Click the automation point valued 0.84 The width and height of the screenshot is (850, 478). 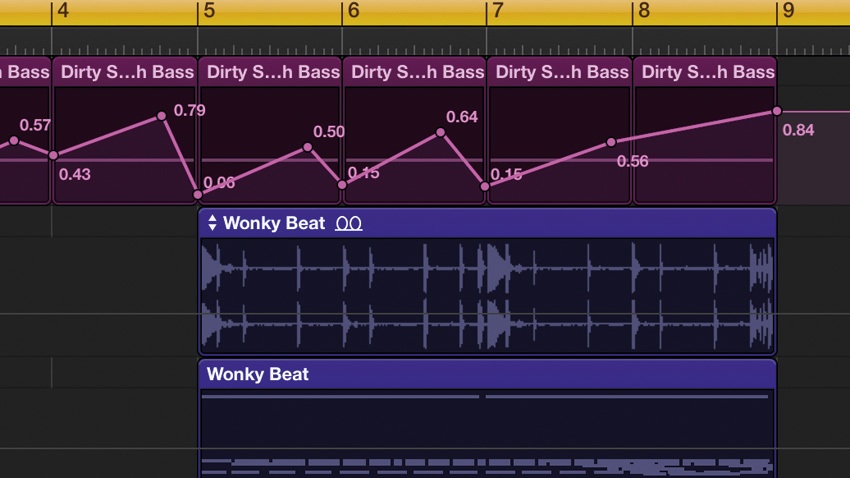[x=777, y=111]
